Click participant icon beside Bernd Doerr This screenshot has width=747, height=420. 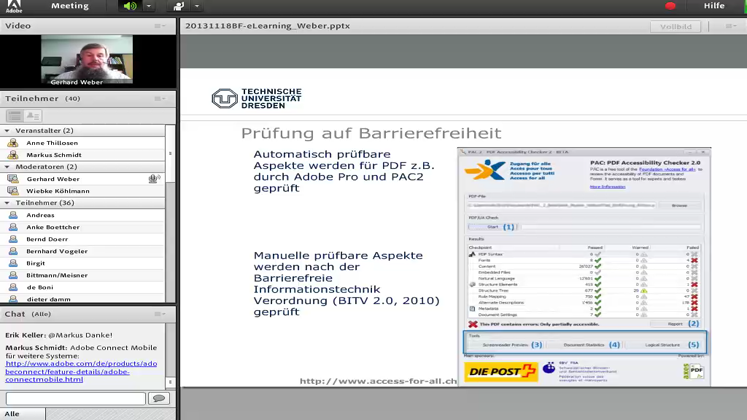[13, 239]
